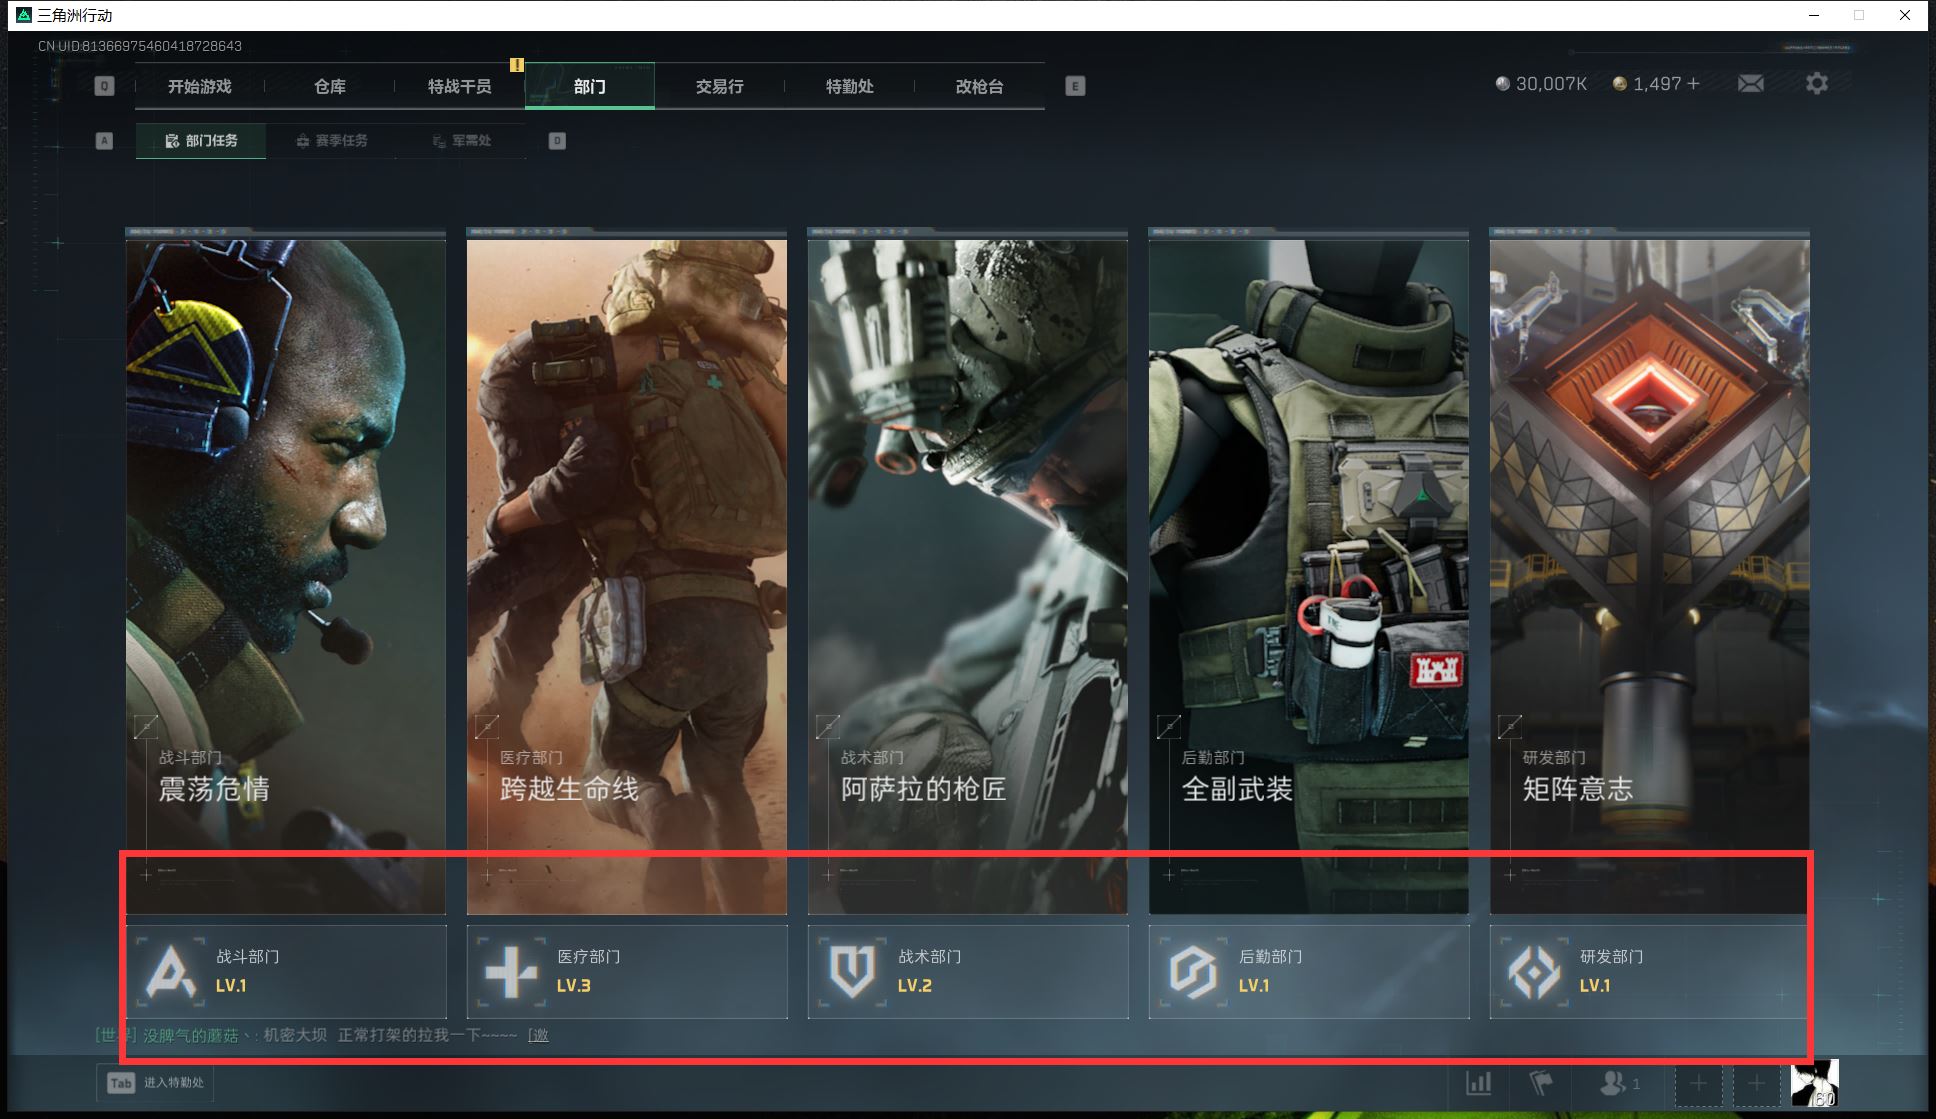Open the mail envelope icon
The width and height of the screenshot is (1936, 1119).
tap(1750, 84)
